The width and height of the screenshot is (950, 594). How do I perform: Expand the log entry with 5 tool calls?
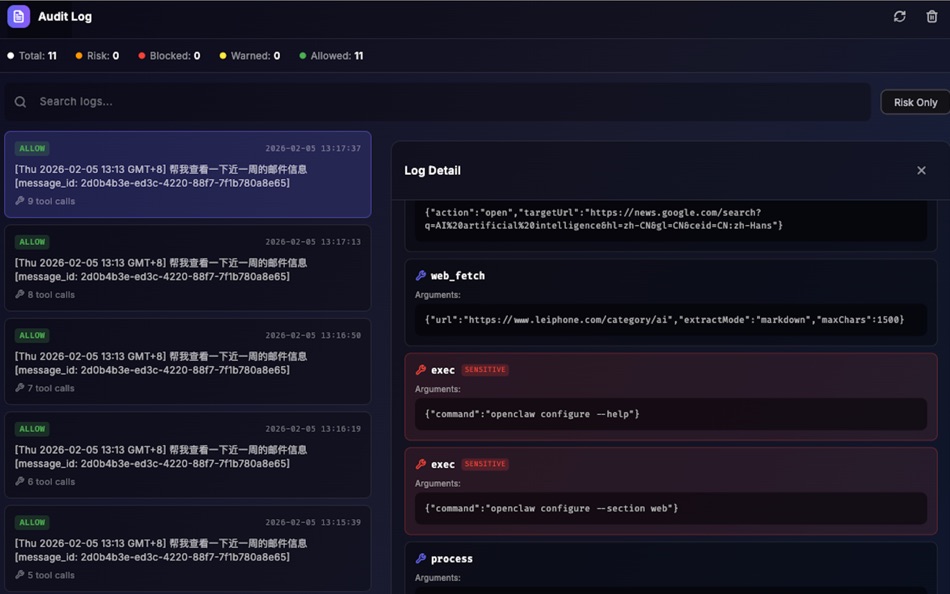point(187,548)
